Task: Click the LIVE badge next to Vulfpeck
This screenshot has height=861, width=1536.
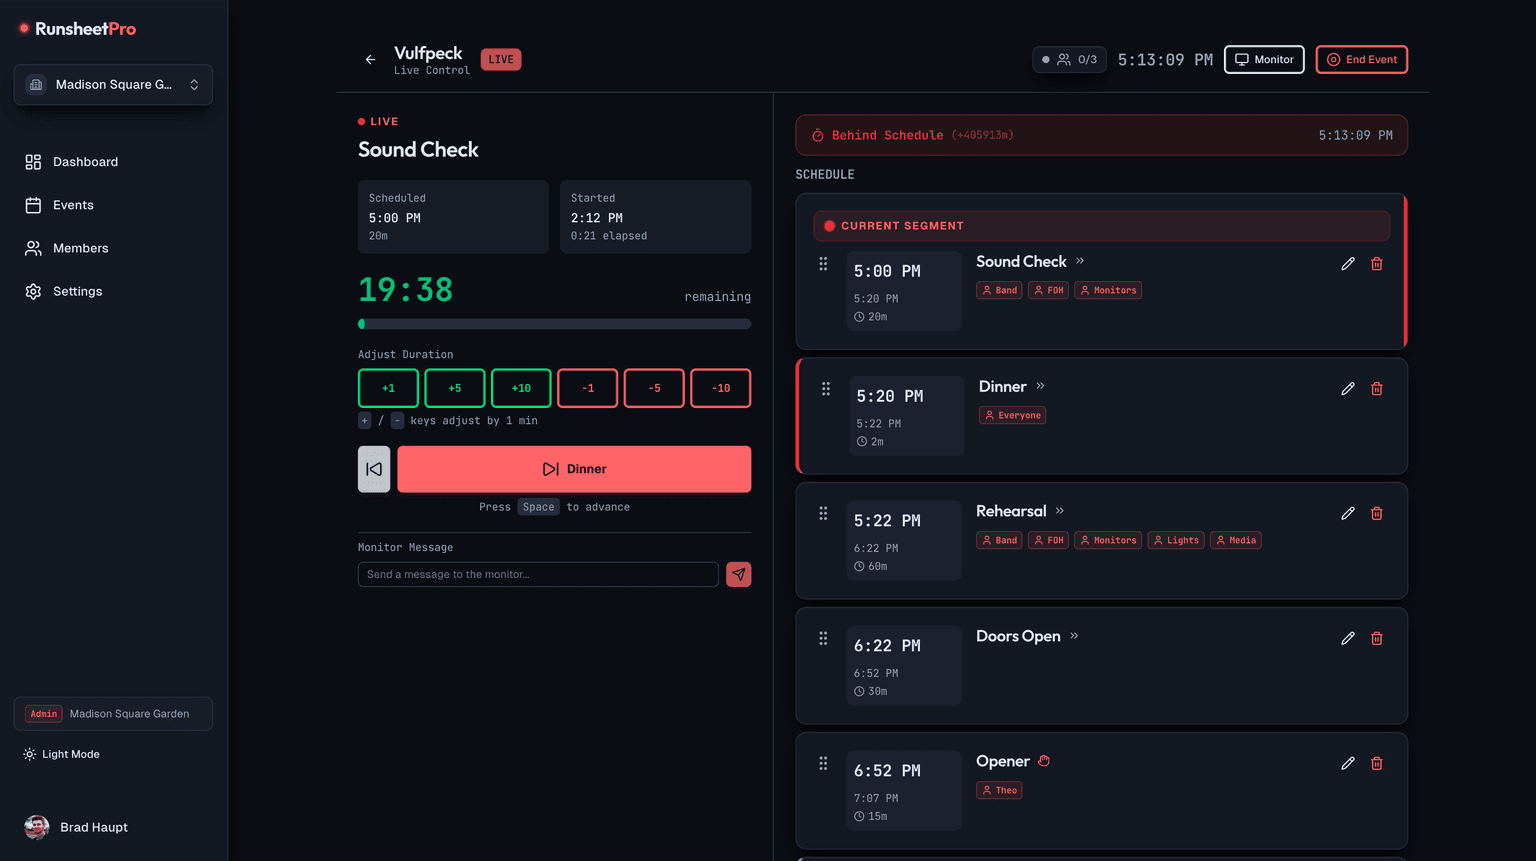Action: 501,60
